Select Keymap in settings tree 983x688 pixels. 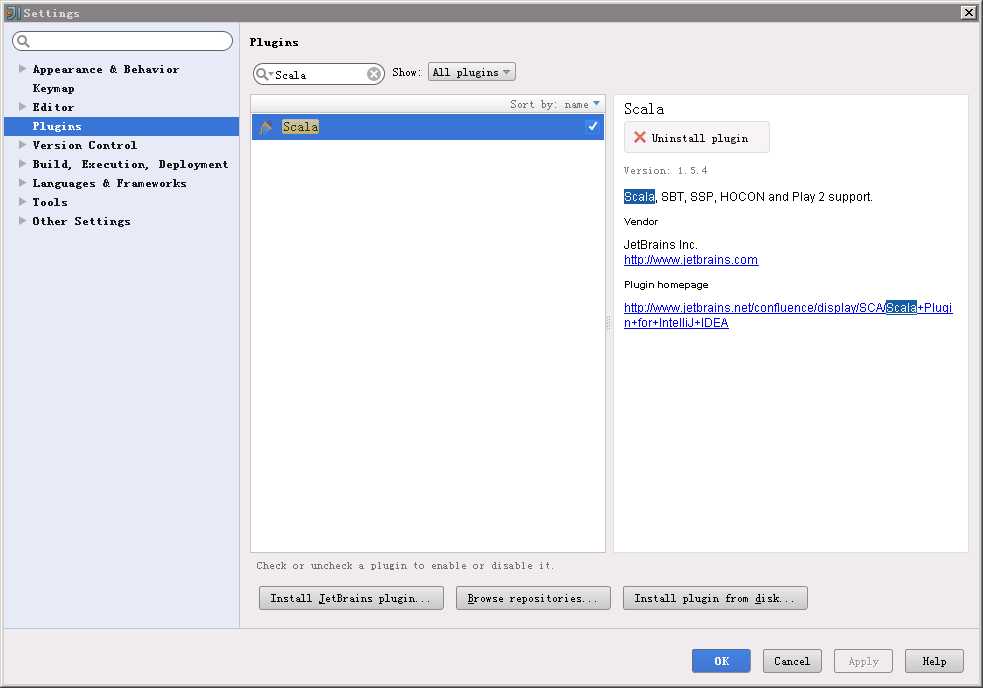(53, 88)
